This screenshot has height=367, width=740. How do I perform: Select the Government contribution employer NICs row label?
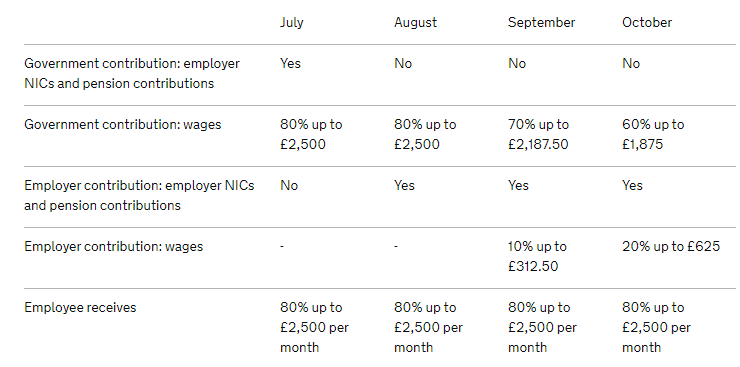(132, 74)
